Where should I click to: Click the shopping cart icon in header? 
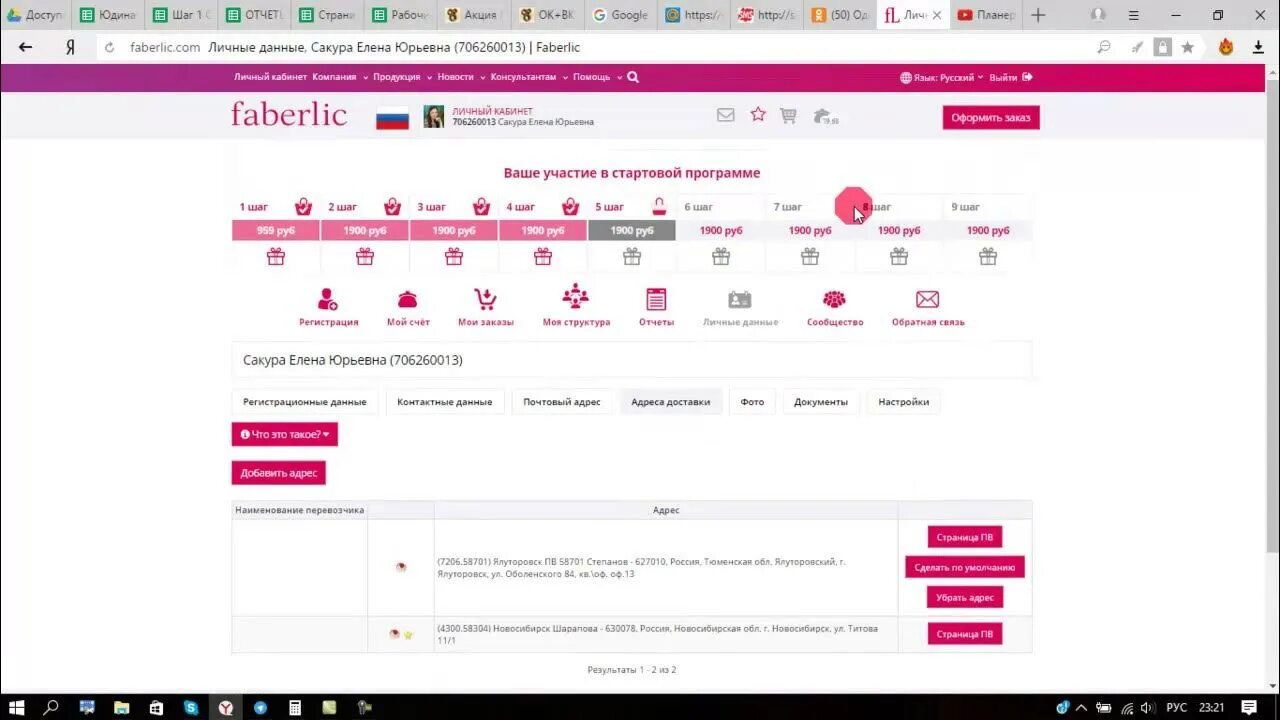tap(788, 116)
